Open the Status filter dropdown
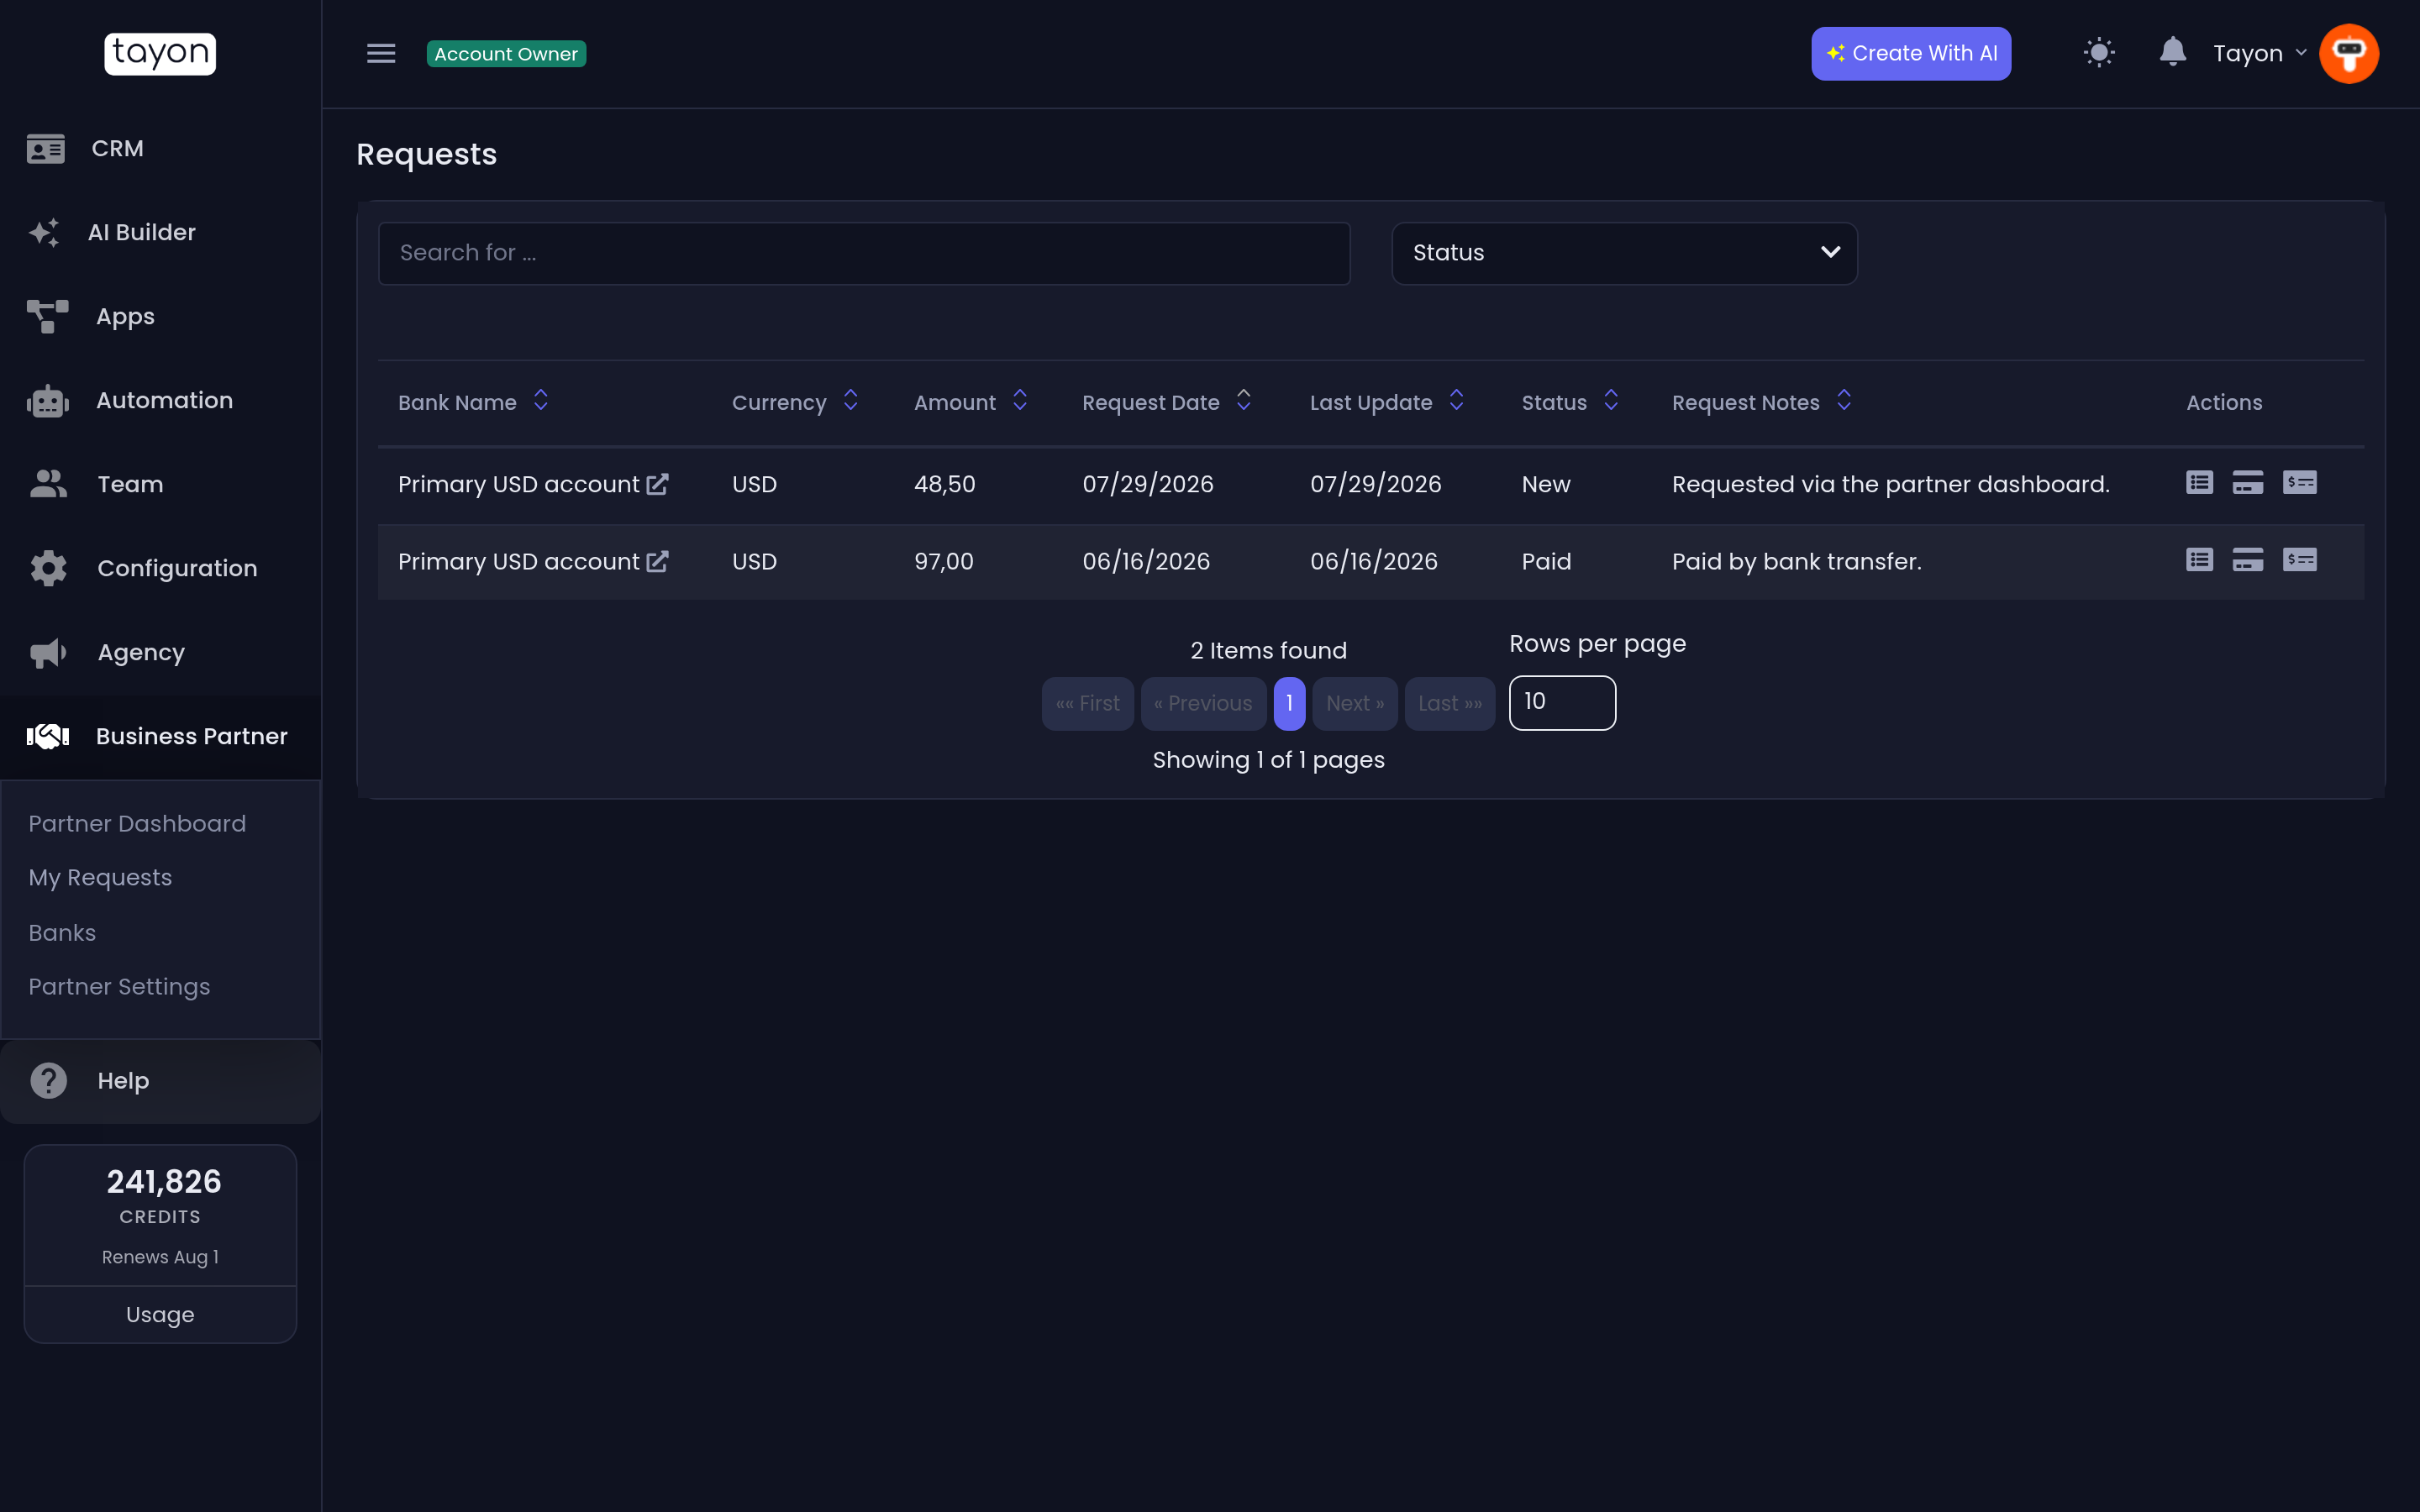The image size is (2420, 1512). click(1624, 253)
